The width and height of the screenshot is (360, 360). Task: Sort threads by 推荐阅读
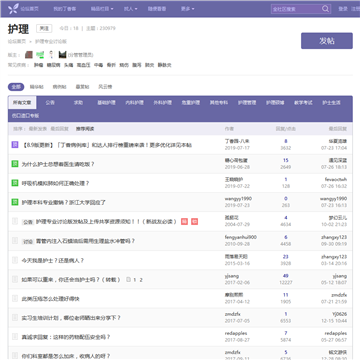(x=85, y=128)
